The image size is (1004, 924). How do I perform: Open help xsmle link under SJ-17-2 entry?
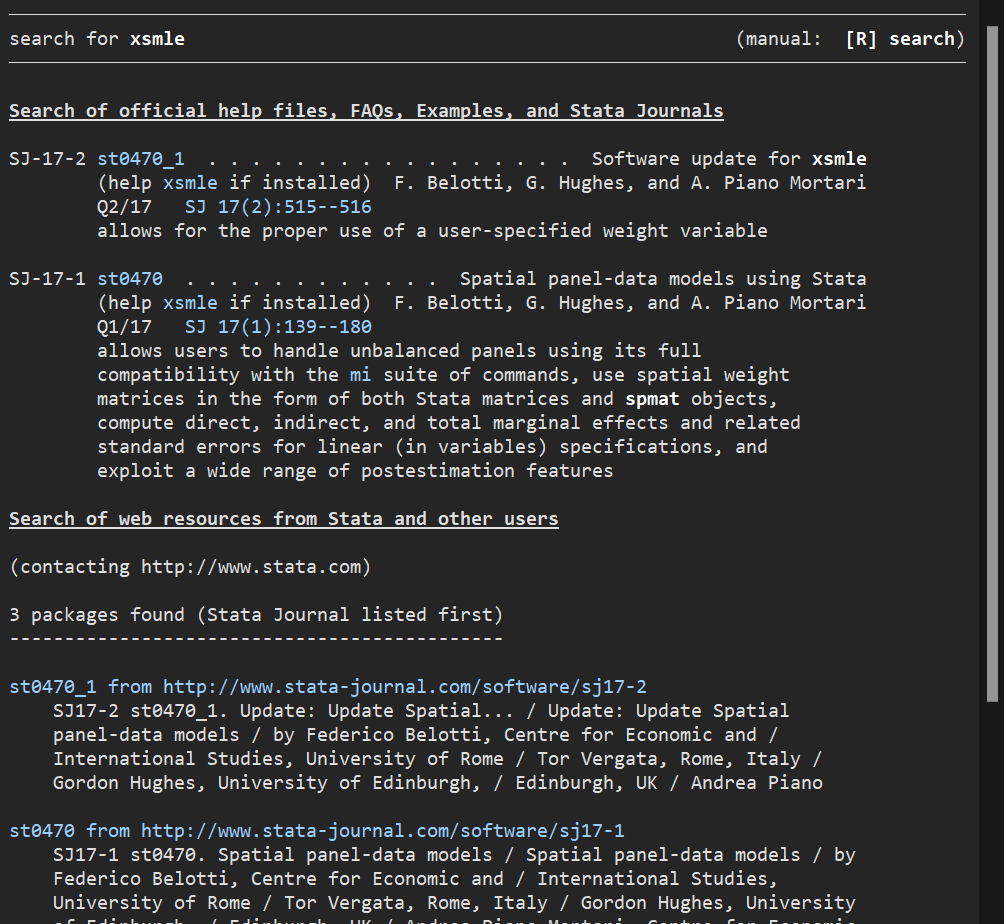click(189, 183)
